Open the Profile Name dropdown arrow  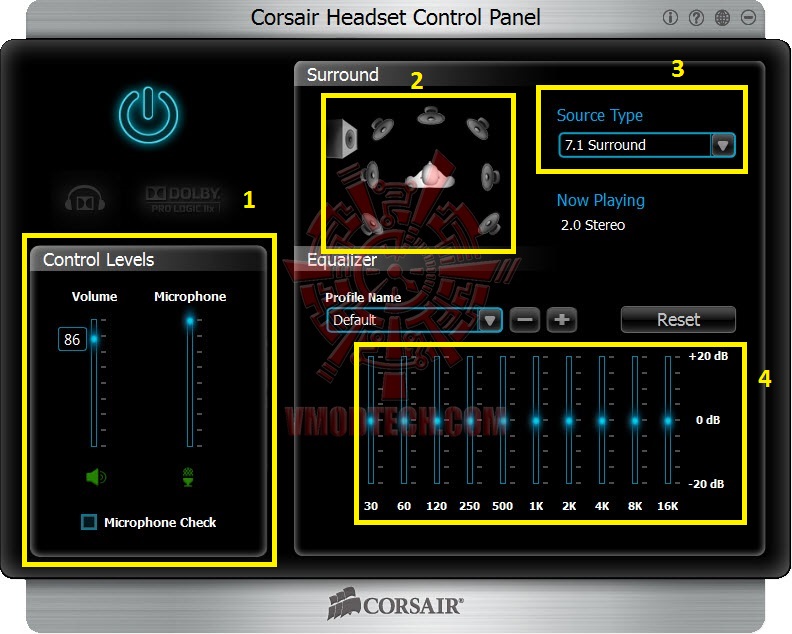(x=489, y=320)
